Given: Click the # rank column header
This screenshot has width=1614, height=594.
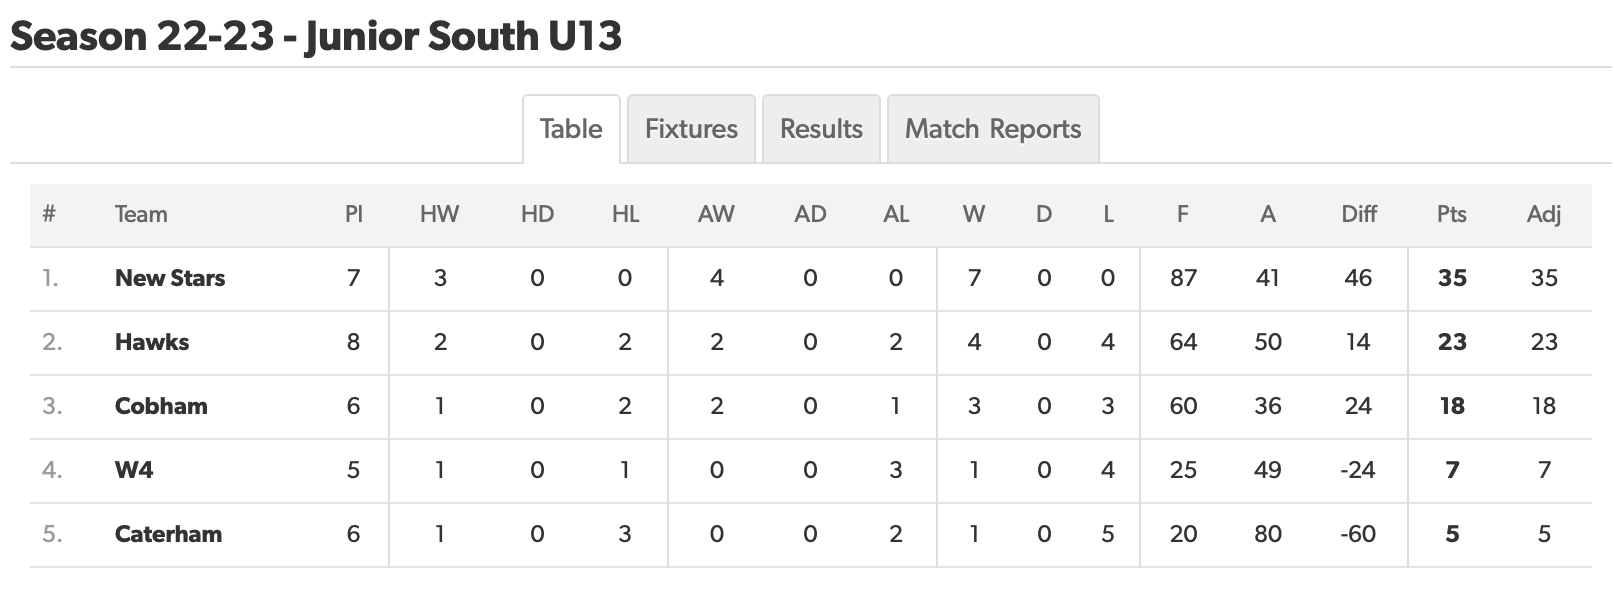Looking at the screenshot, I should point(49,214).
